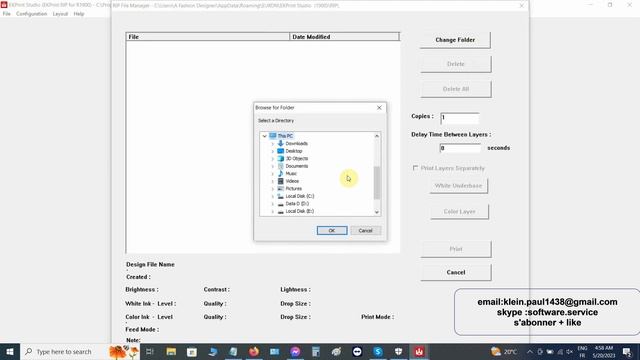Open Messenger from the taskbar
Viewport: 640px width, 360px height.
point(295,351)
